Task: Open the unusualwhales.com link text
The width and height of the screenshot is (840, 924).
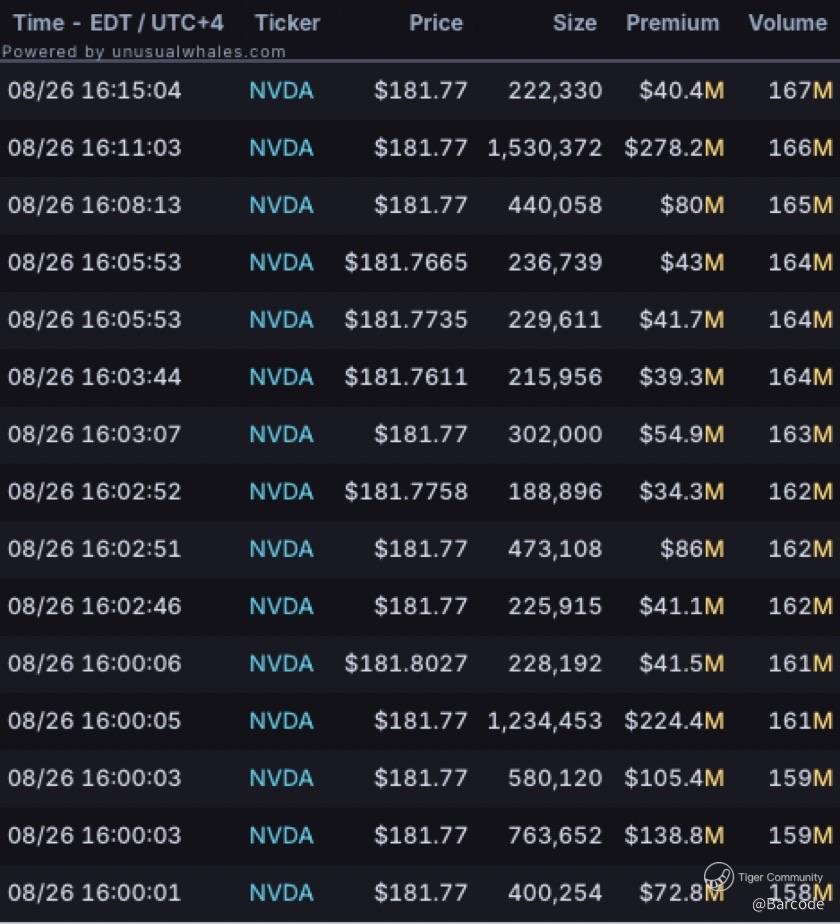Action: click(x=200, y=51)
